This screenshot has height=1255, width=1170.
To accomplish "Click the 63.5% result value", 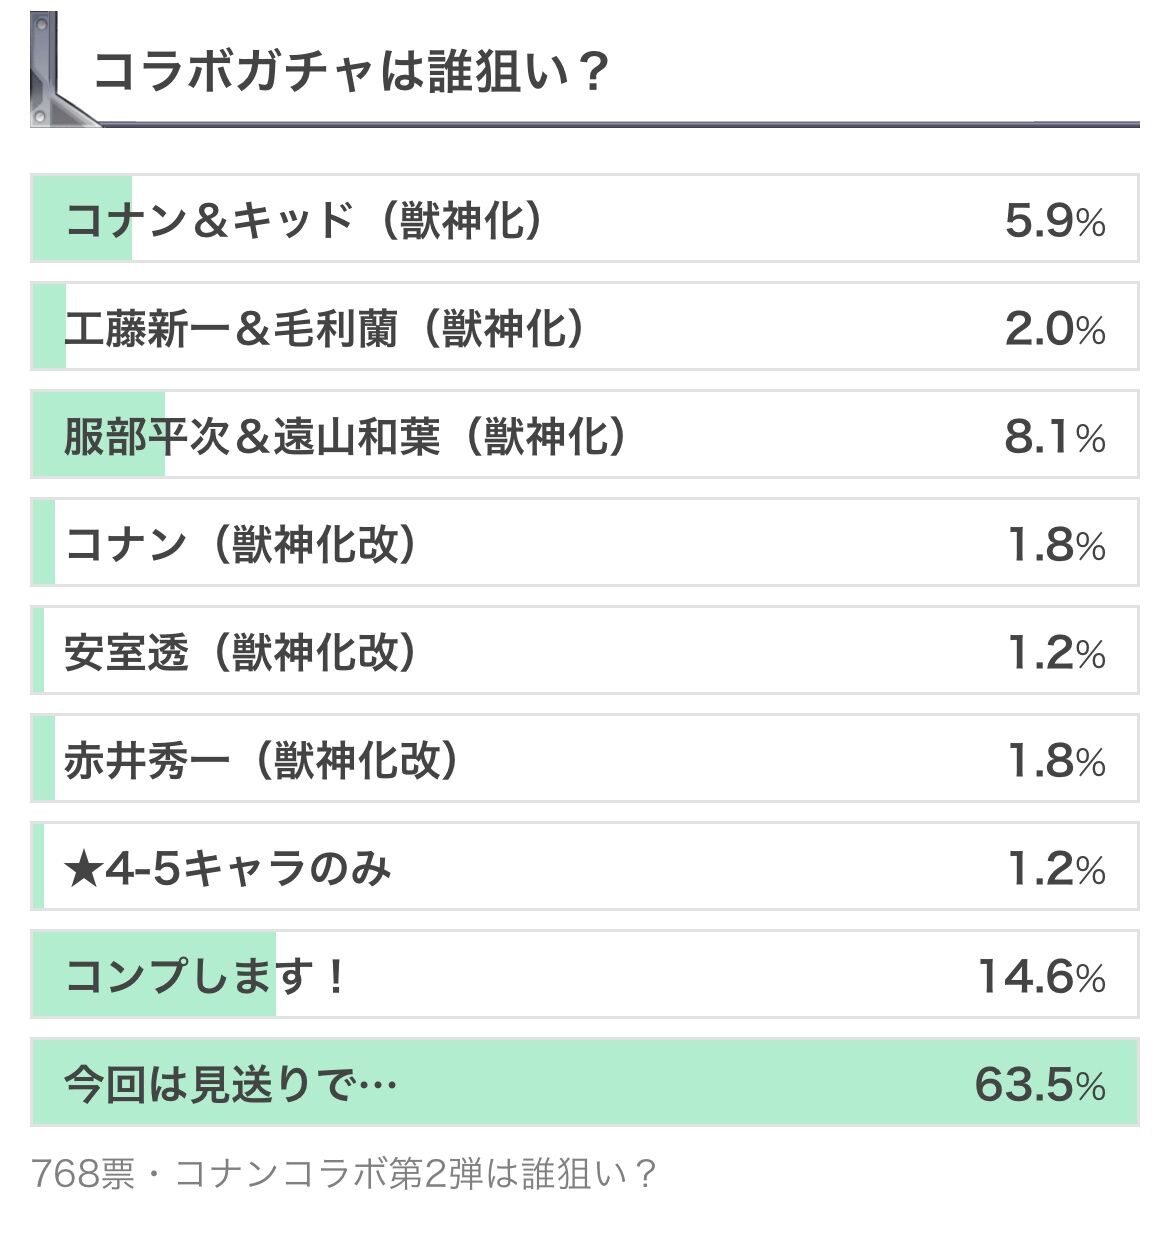I will [x=1040, y=1083].
